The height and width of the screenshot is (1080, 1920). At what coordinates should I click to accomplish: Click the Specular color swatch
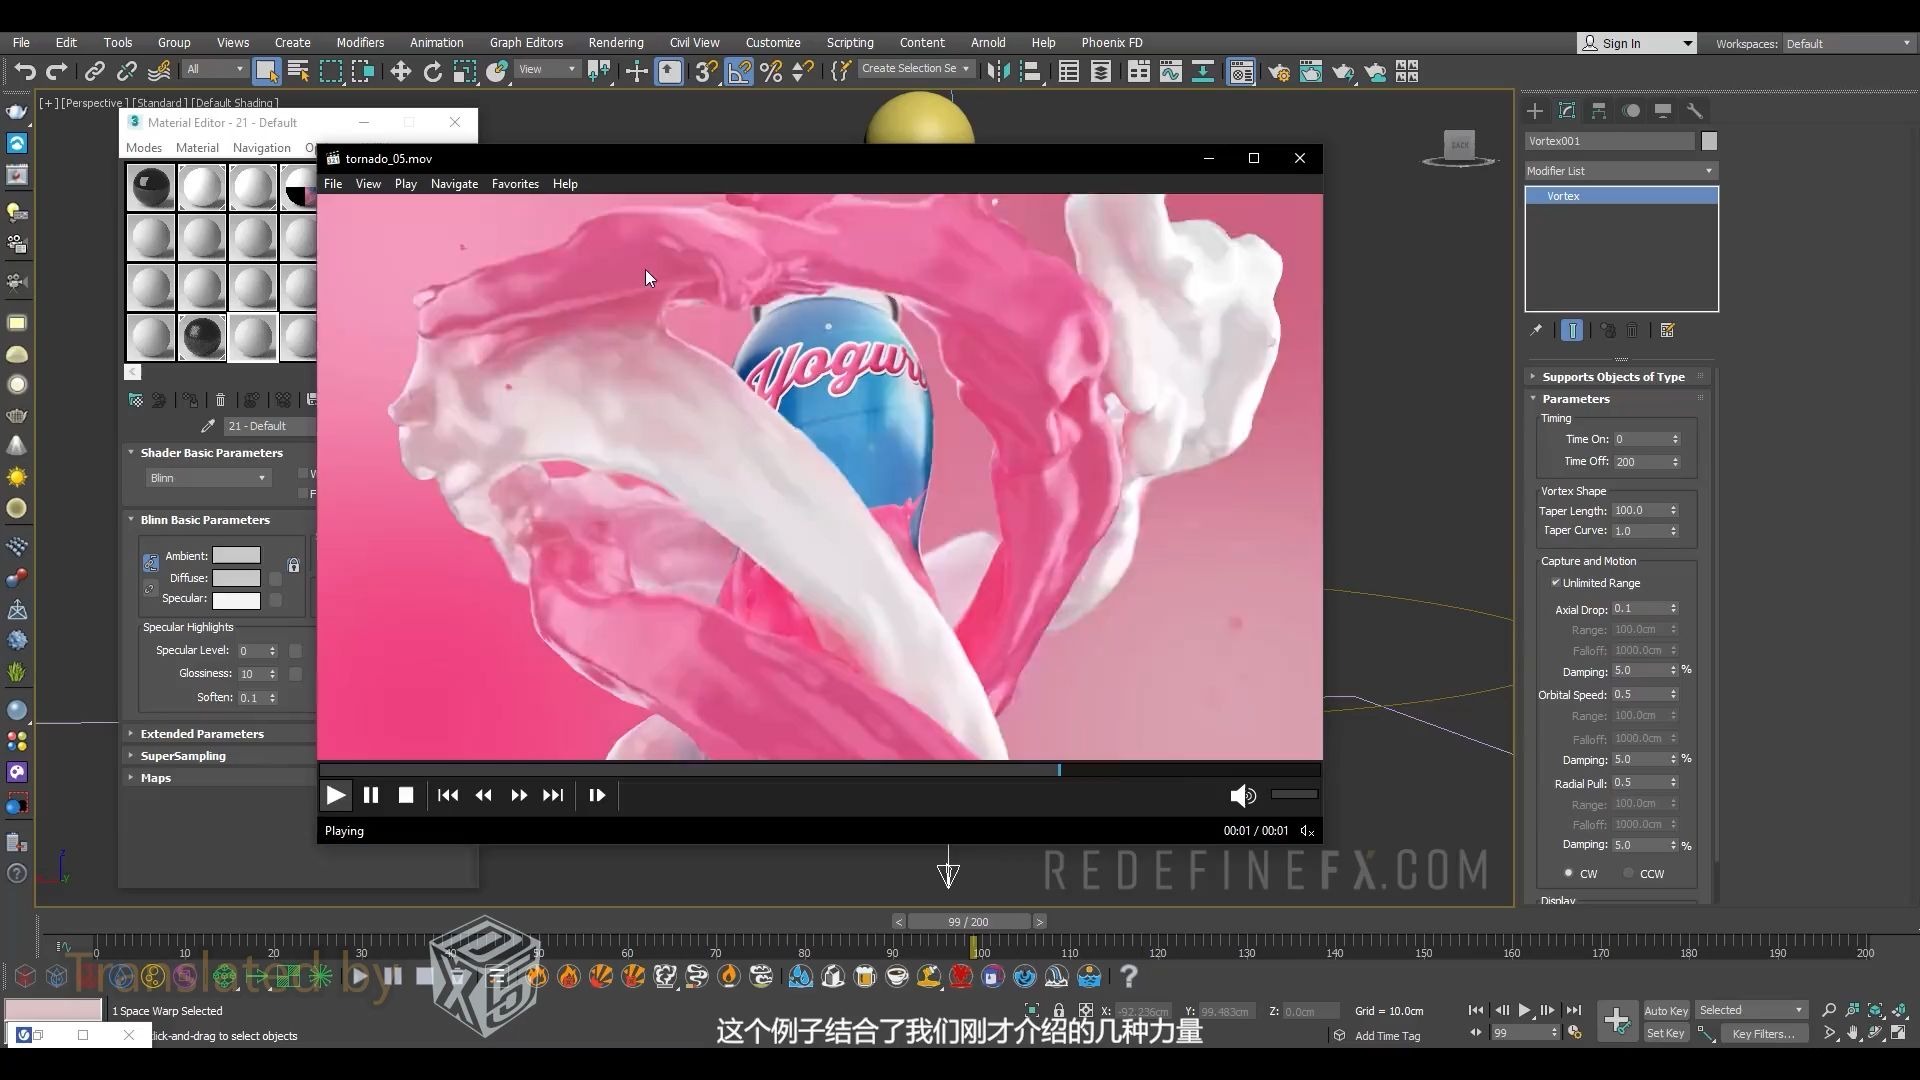click(x=237, y=600)
